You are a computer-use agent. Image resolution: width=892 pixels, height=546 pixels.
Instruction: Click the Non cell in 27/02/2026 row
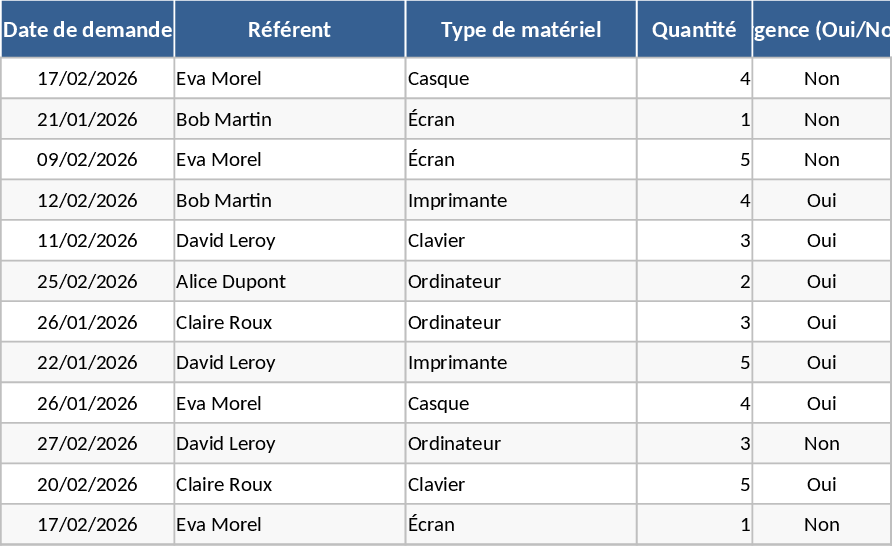click(822, 444)
